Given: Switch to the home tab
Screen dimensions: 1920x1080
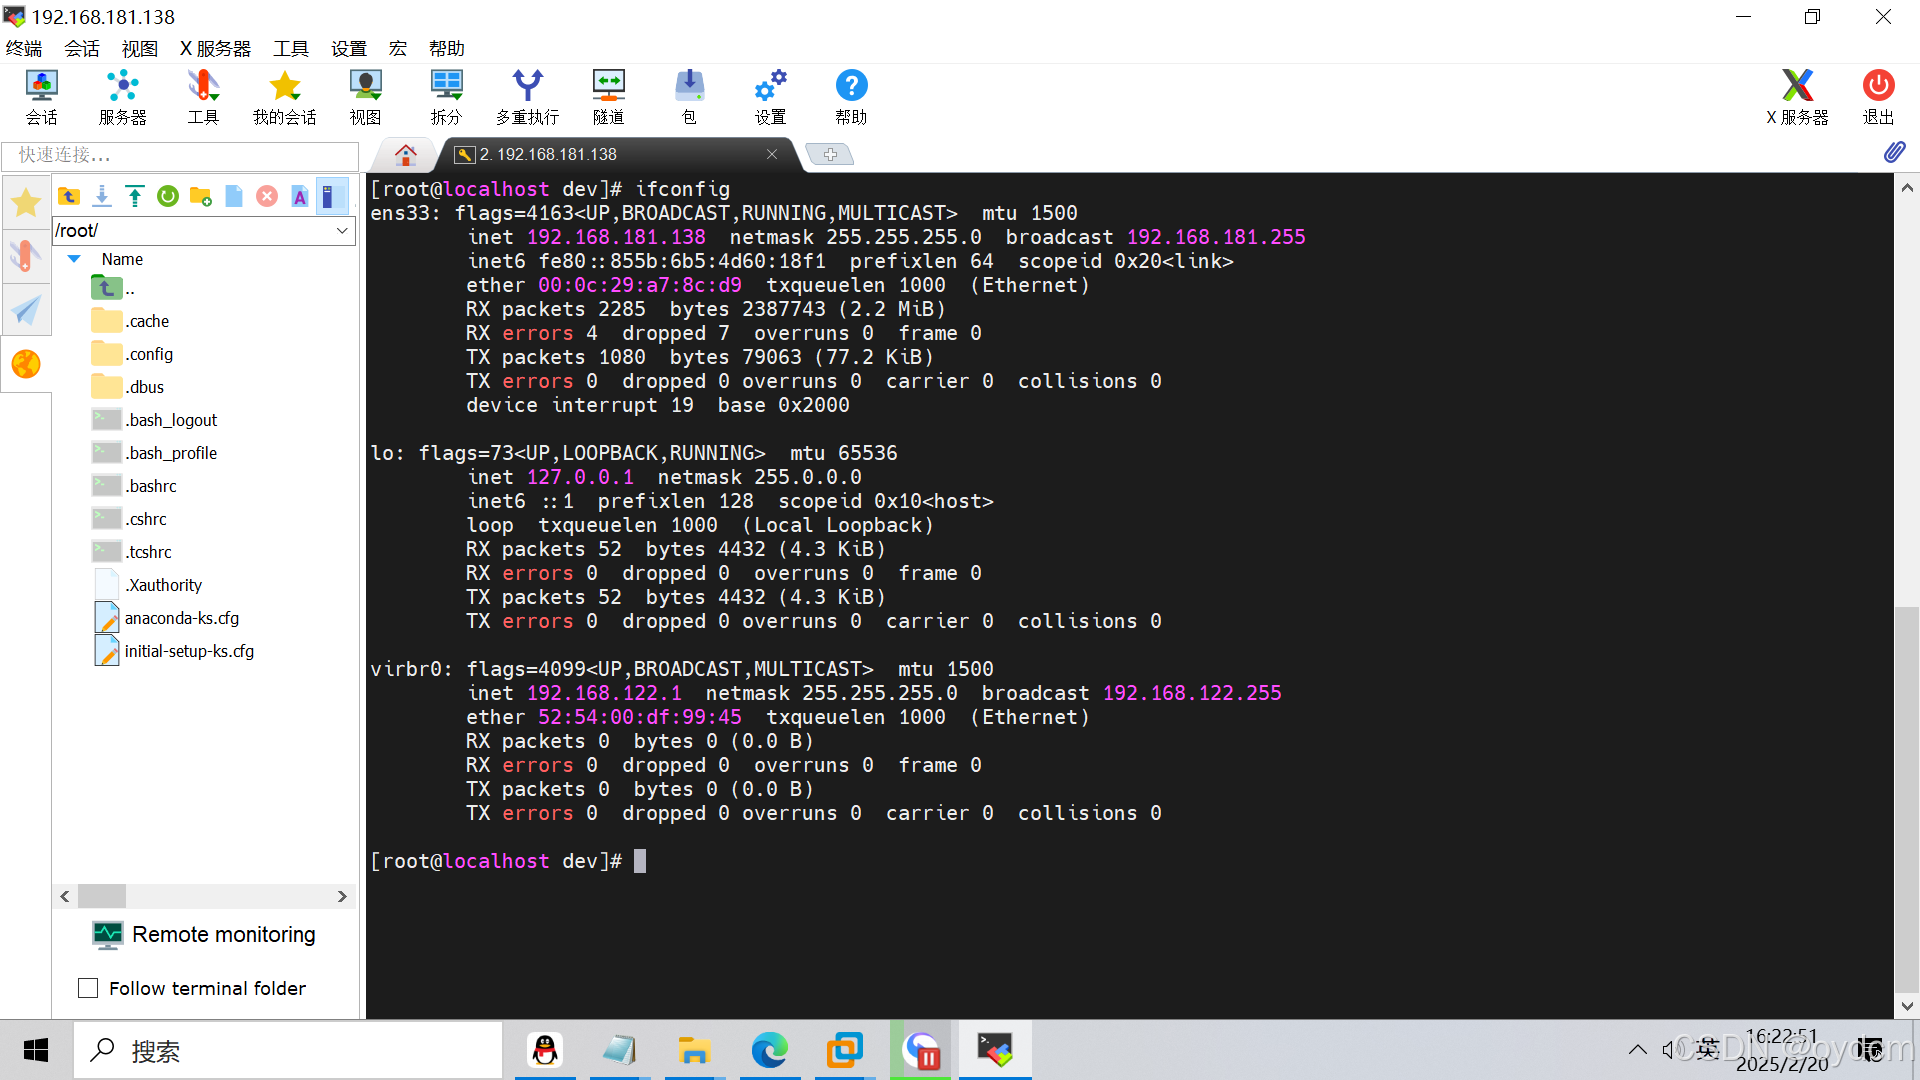Looking at the screenshot, I should coord(405,154).
